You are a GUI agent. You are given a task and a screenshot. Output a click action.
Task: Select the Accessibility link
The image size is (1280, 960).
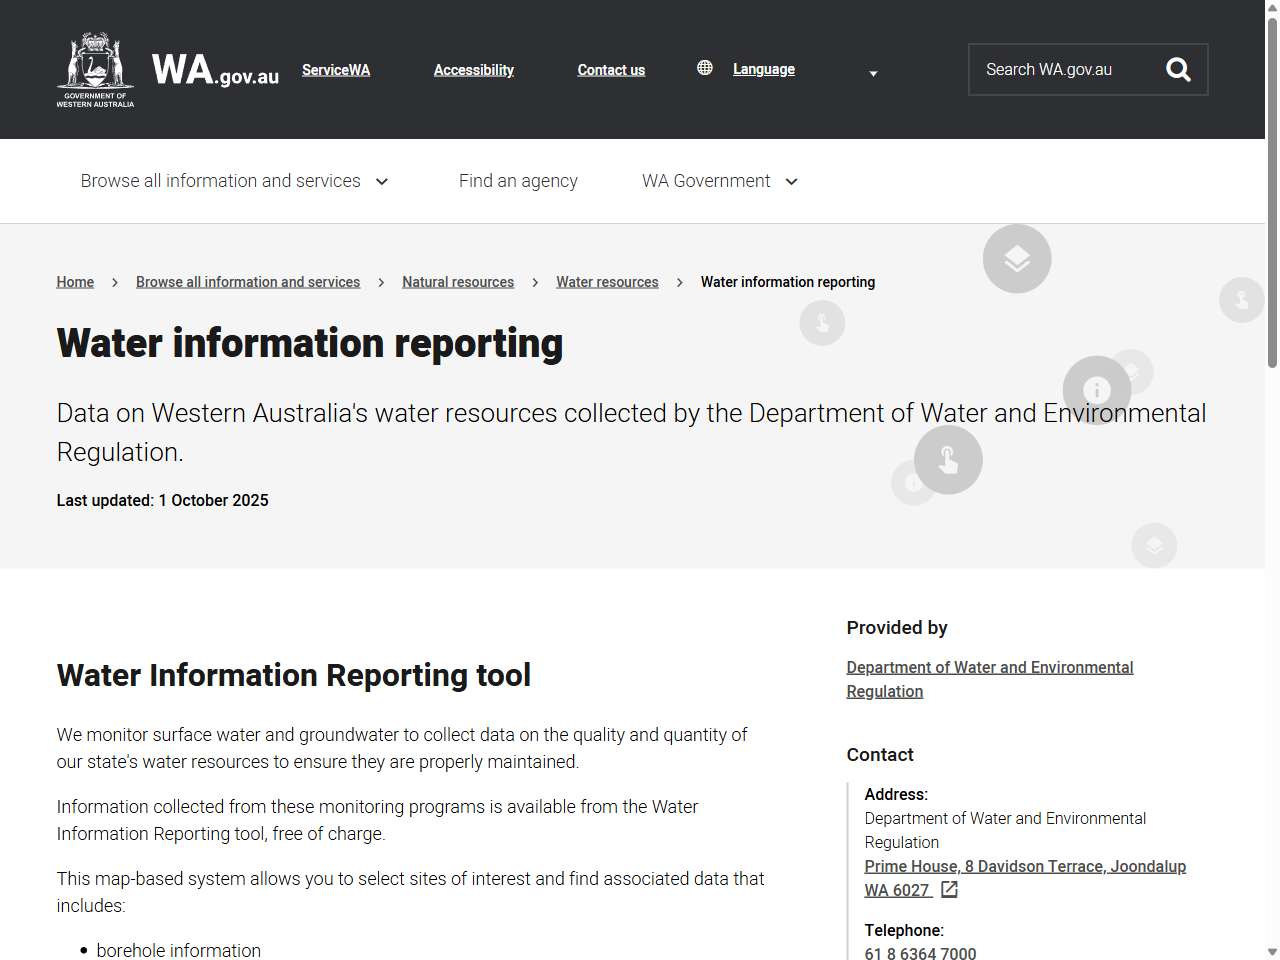473,69
